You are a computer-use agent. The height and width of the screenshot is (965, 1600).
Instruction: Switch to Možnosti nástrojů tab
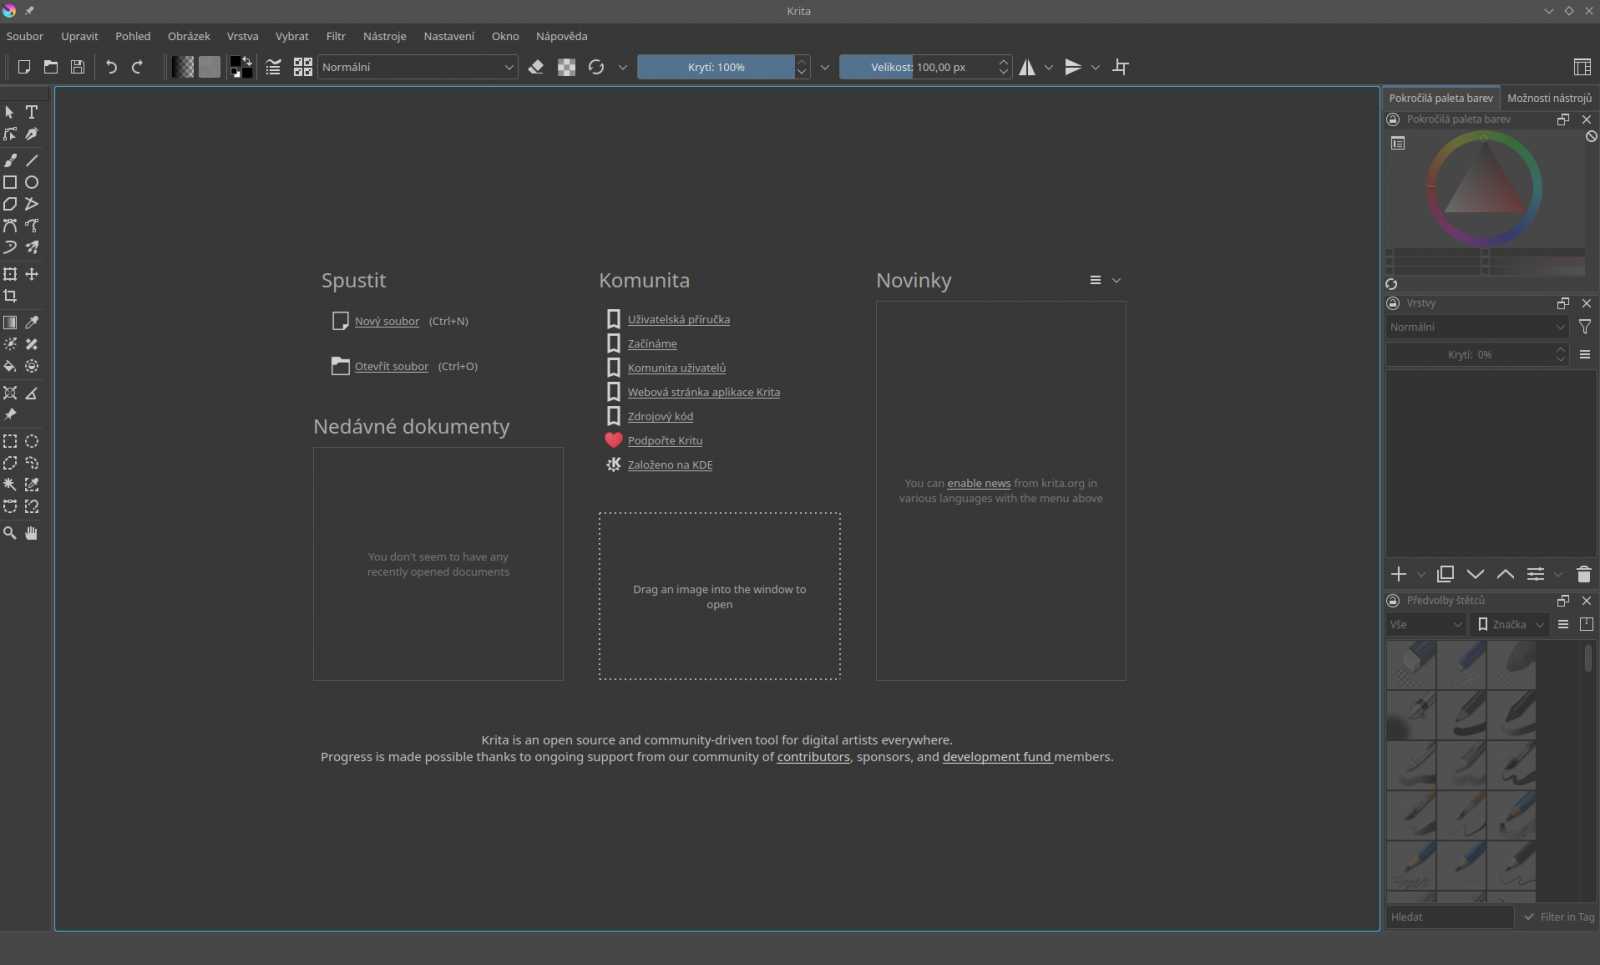pyautogui.click(x=1549, y=98)
